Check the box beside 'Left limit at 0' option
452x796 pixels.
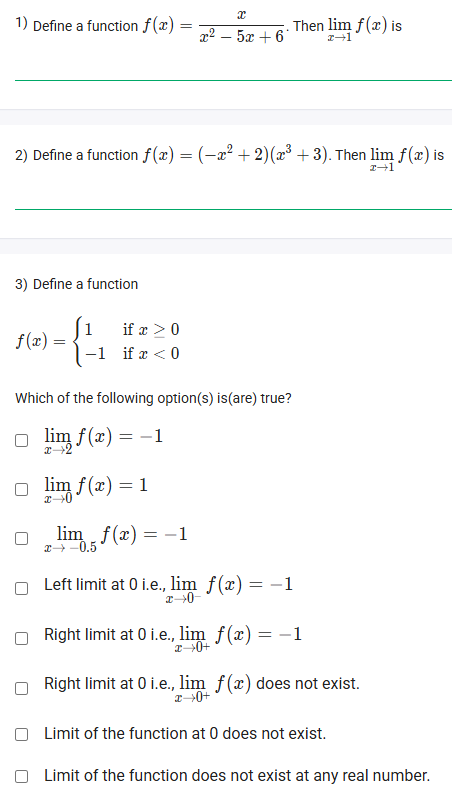(21, 588)
